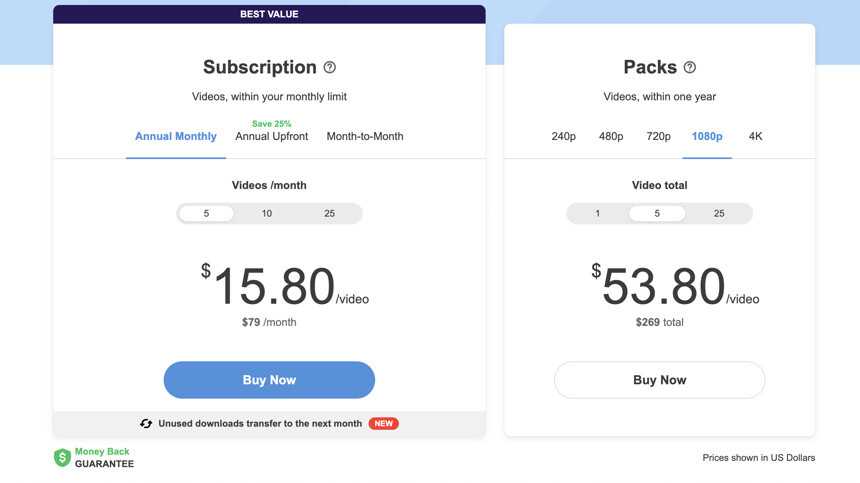Image resolution: width=860 pixels, height=483 pixels.
Task: Click the Money Back Guarantee shield icon
Action: point(62,458)
